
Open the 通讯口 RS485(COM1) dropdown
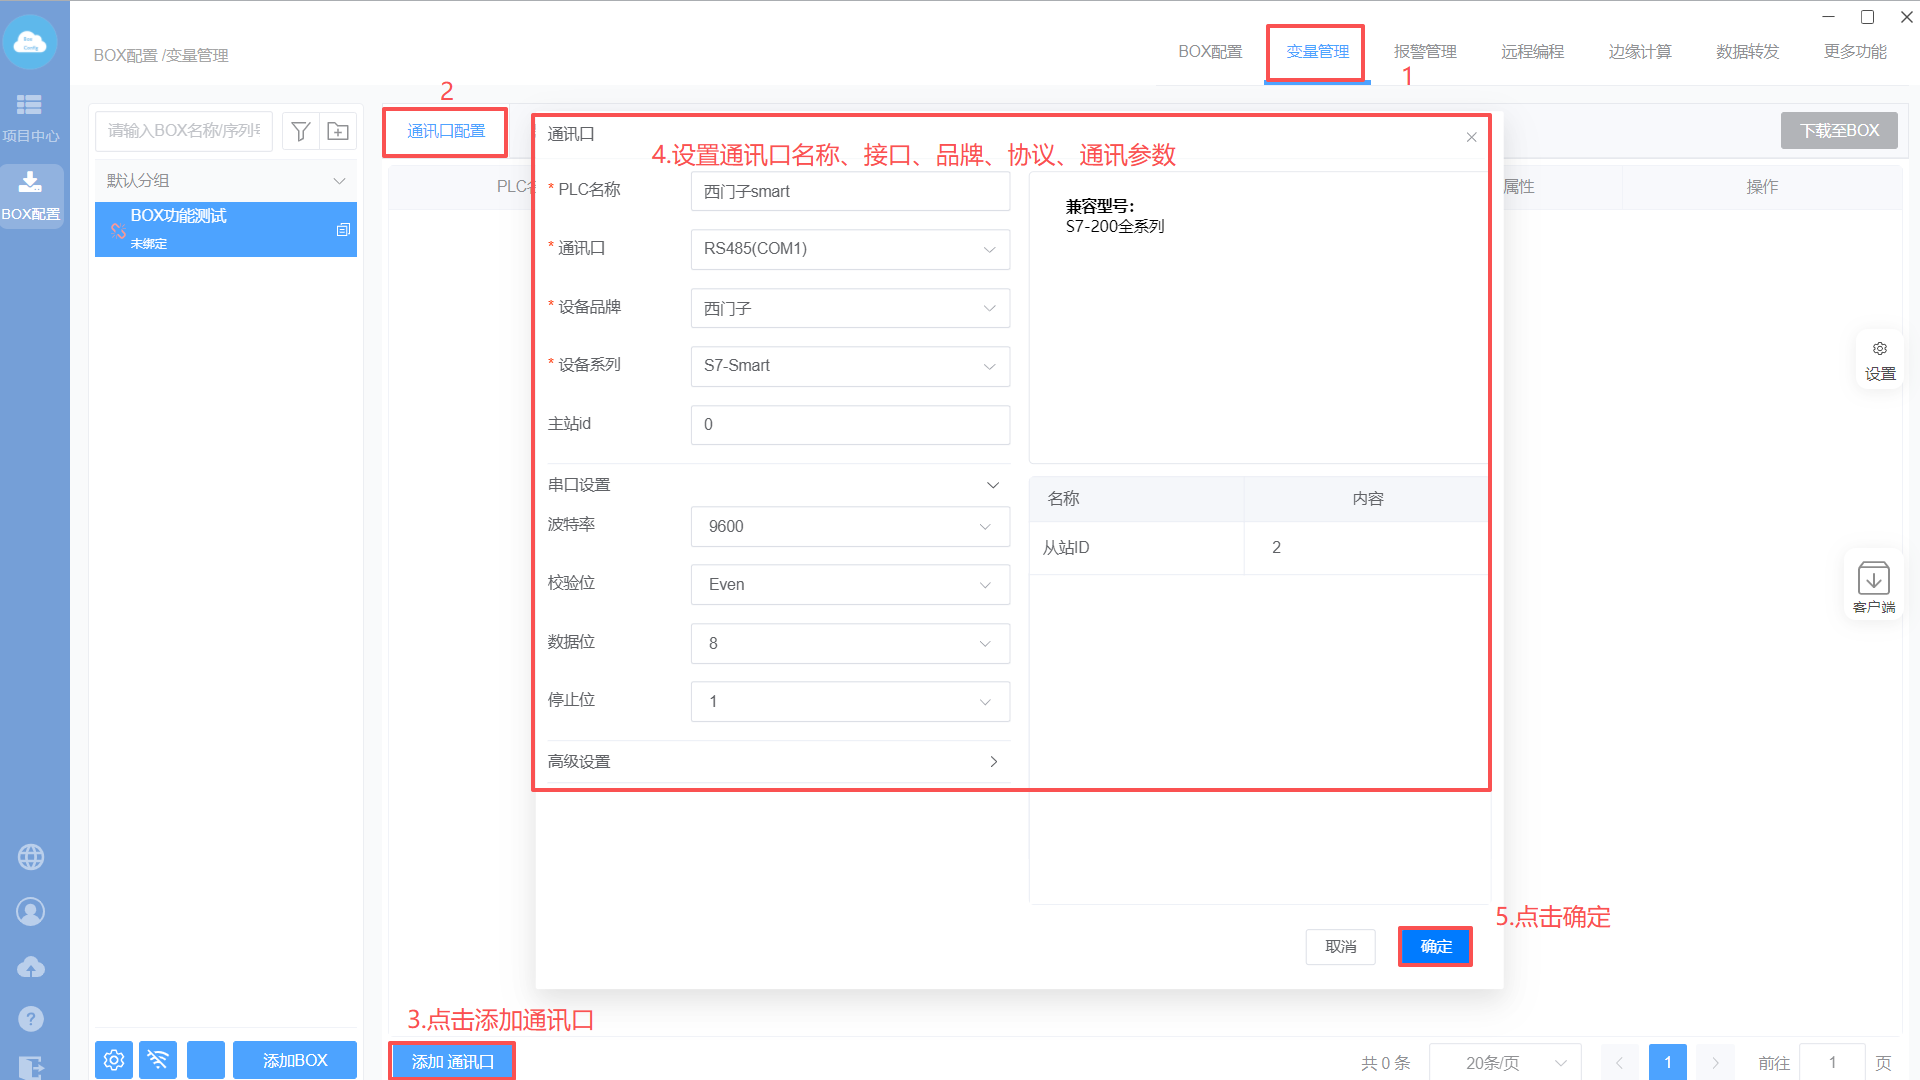pos(849,249)
